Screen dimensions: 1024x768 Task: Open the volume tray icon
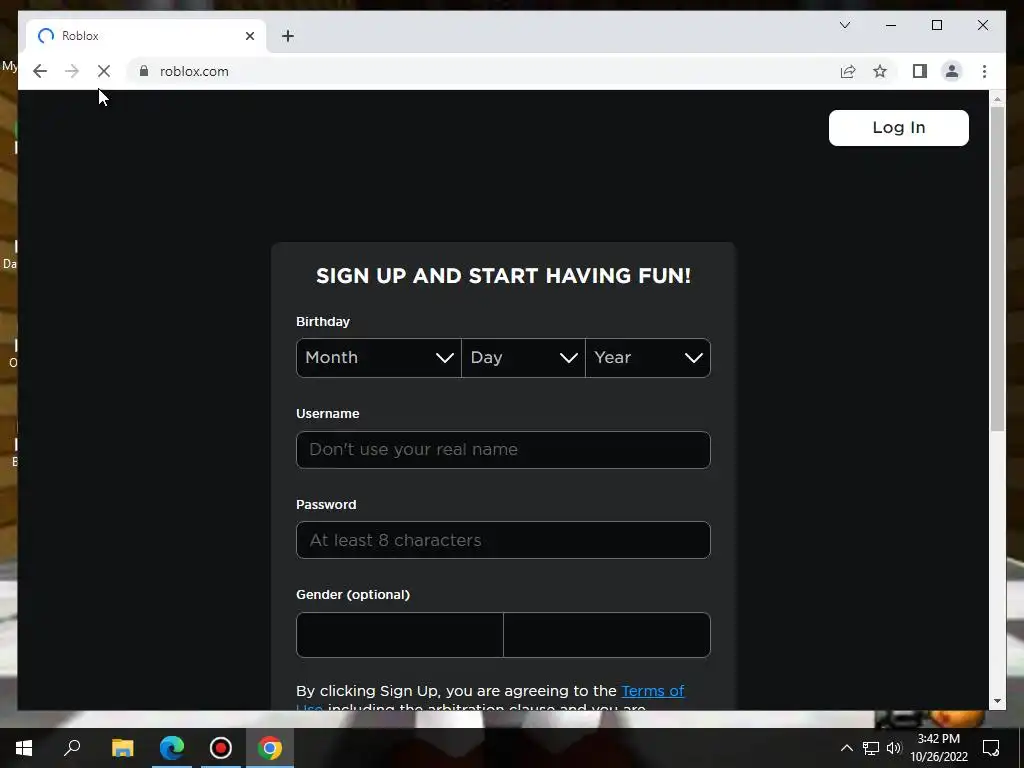click(894, 748)
